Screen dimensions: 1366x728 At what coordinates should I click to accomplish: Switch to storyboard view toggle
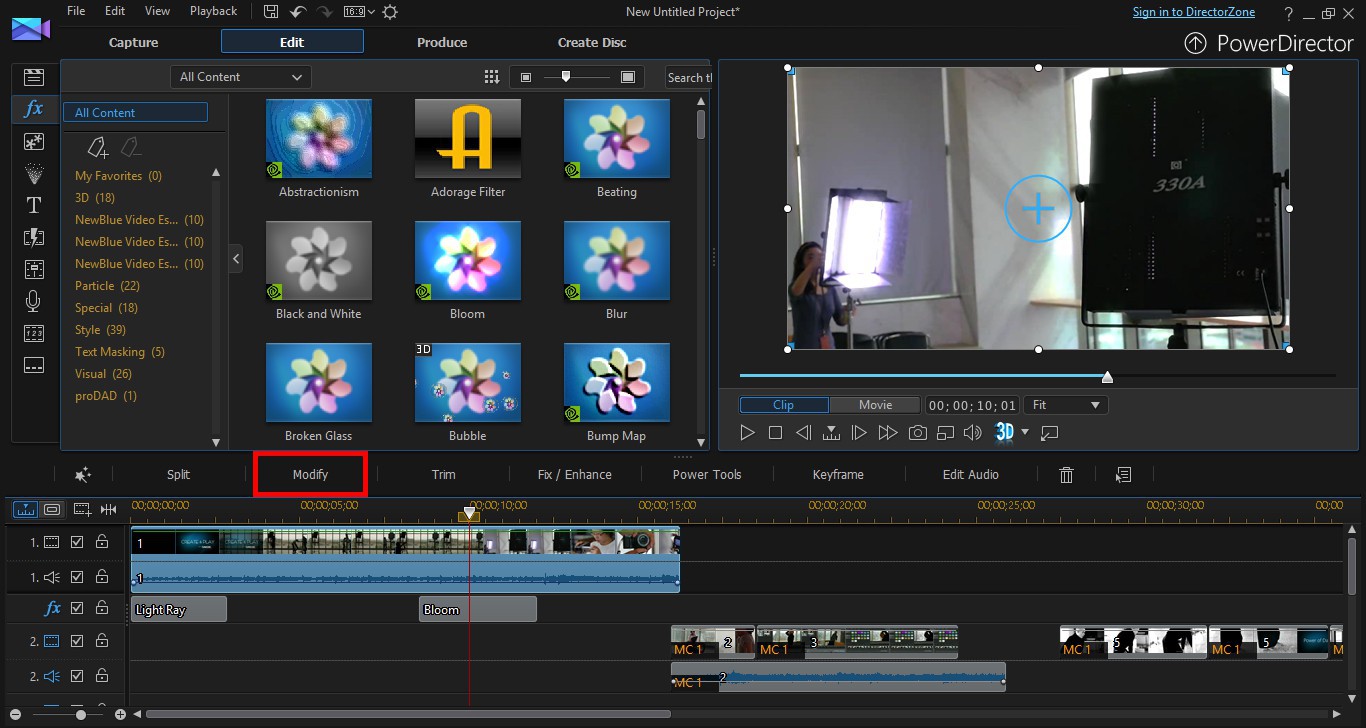tap(52, 509)
